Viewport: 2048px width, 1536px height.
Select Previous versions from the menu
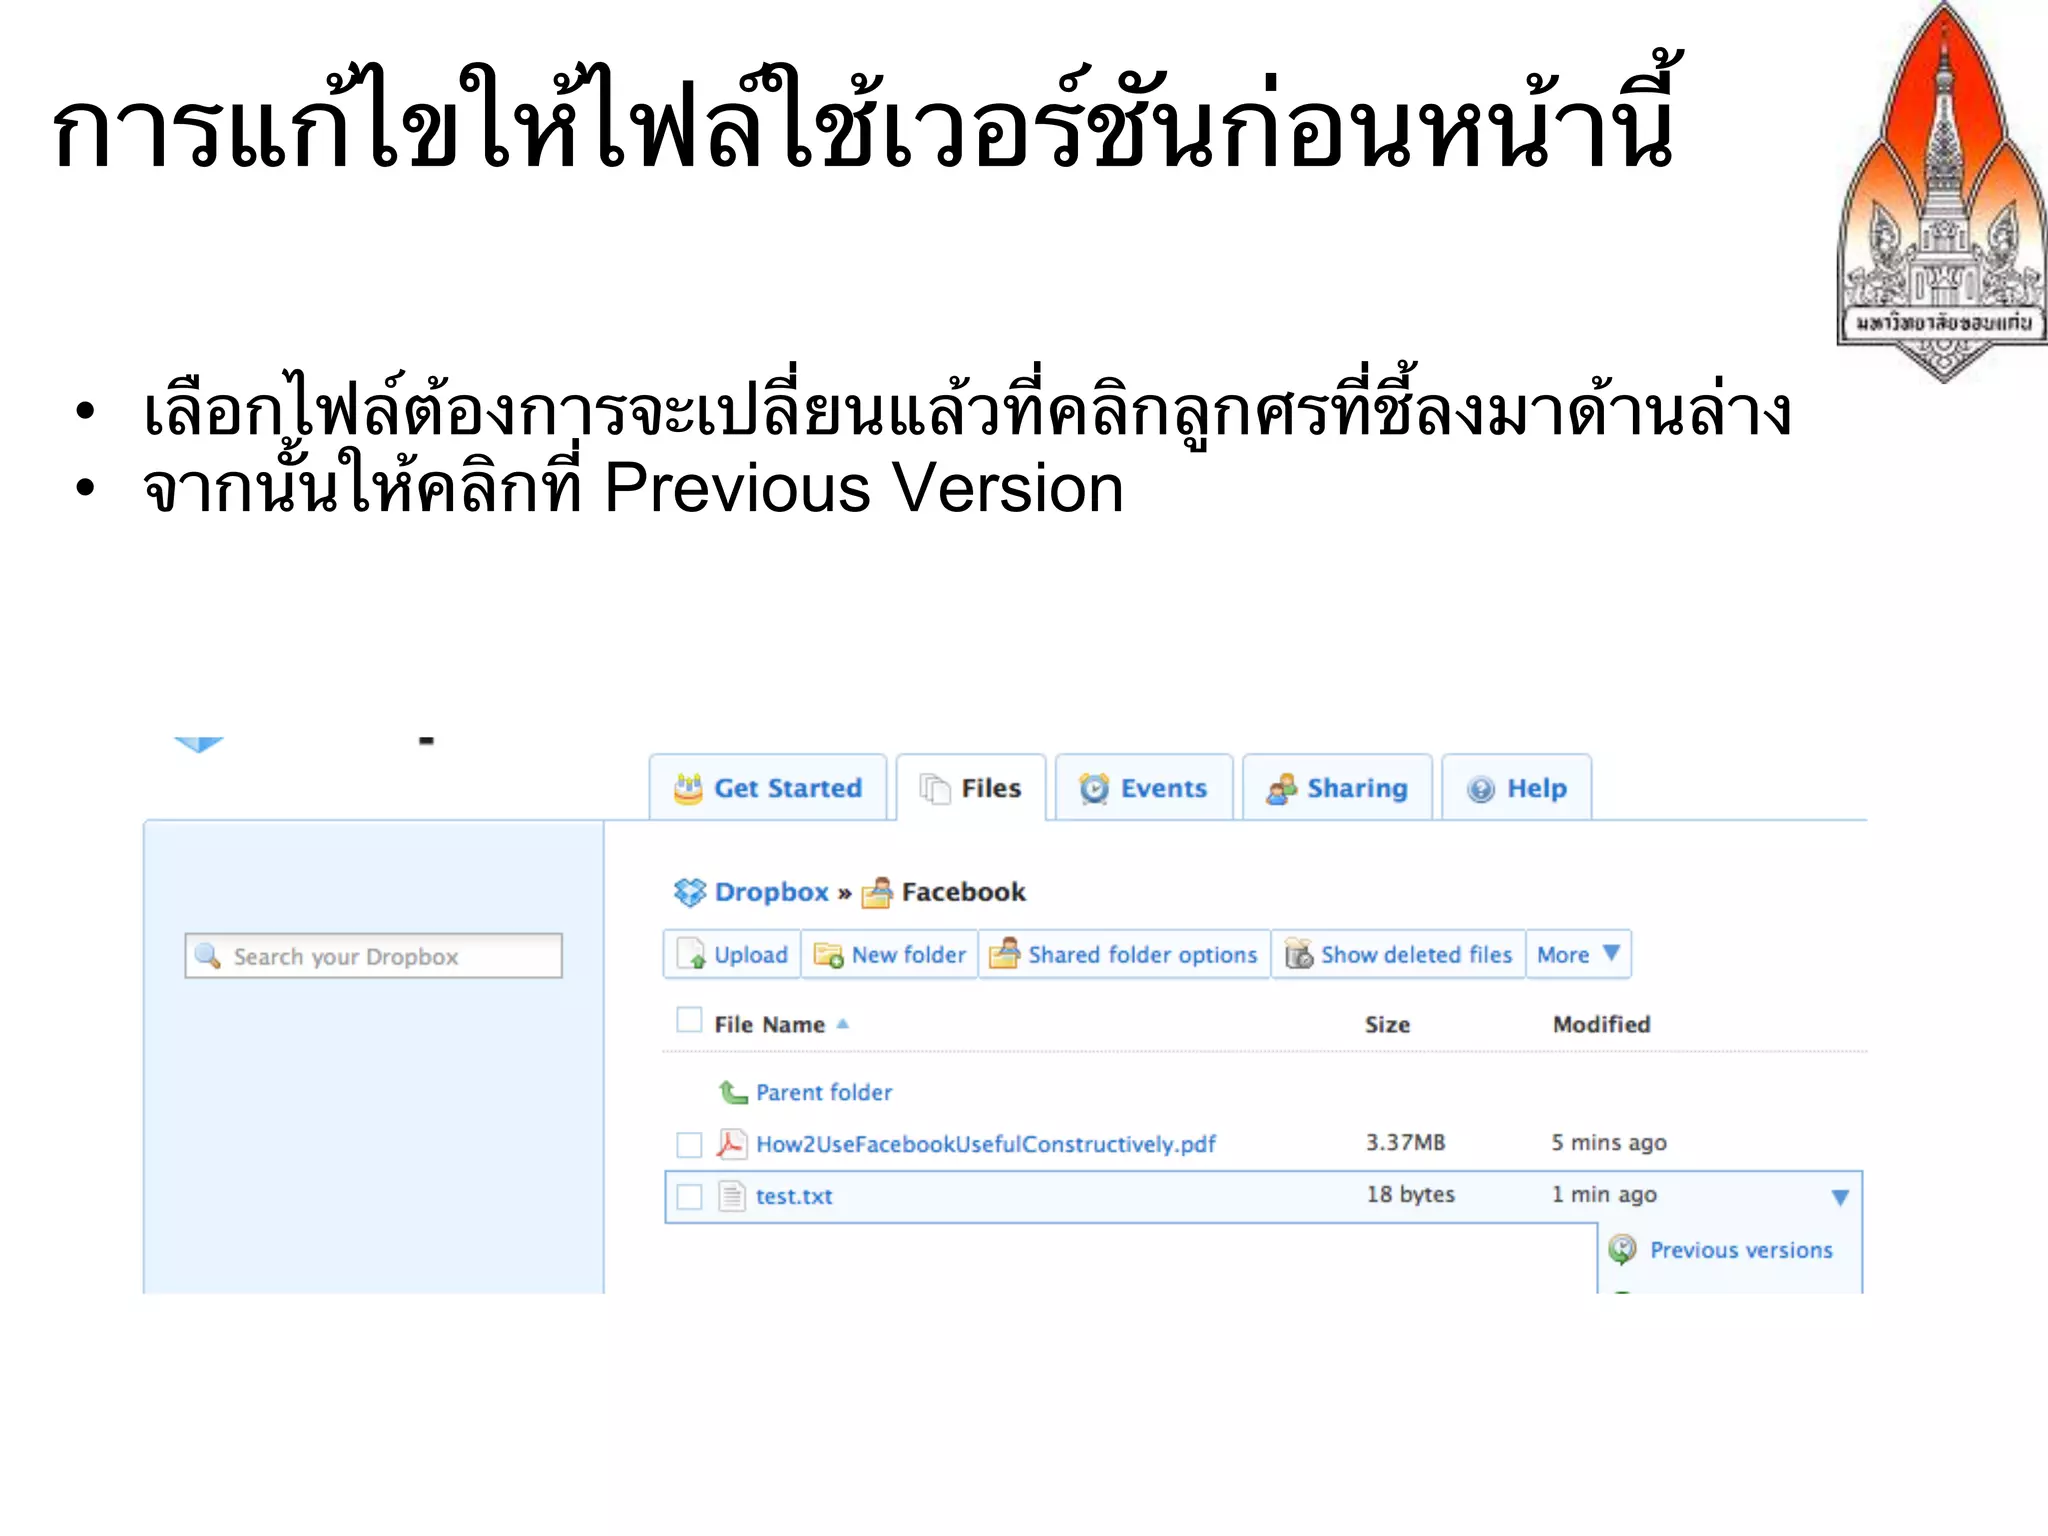click(1741, 1251)
